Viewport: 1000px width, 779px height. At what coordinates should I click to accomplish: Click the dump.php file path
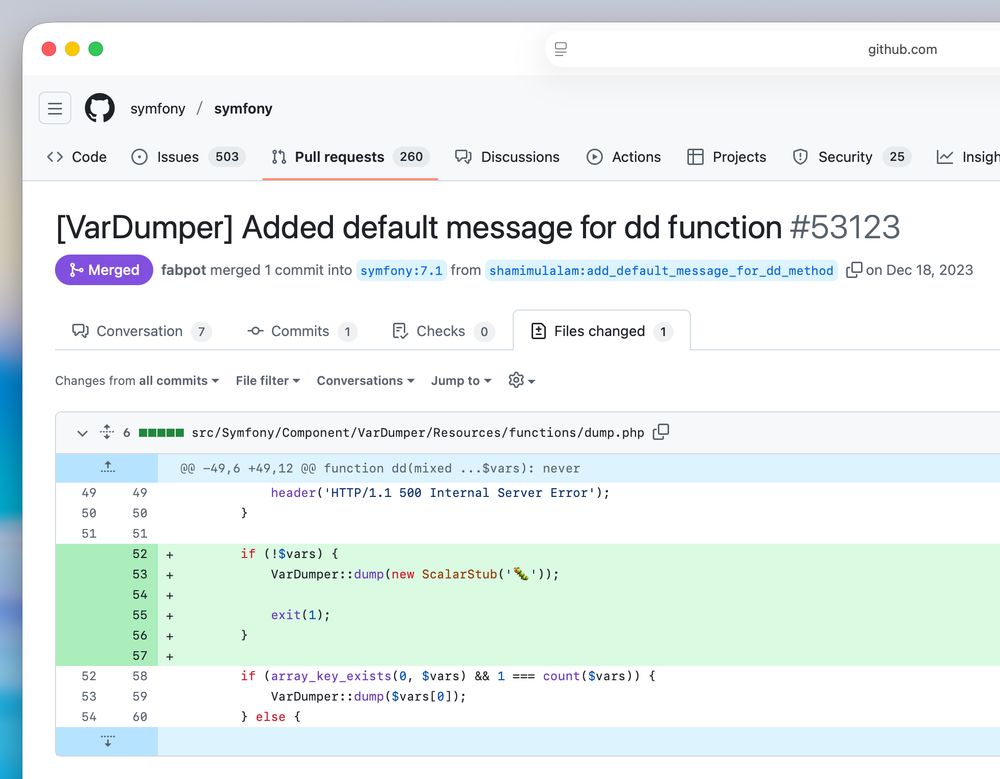(x=418, y=433)
